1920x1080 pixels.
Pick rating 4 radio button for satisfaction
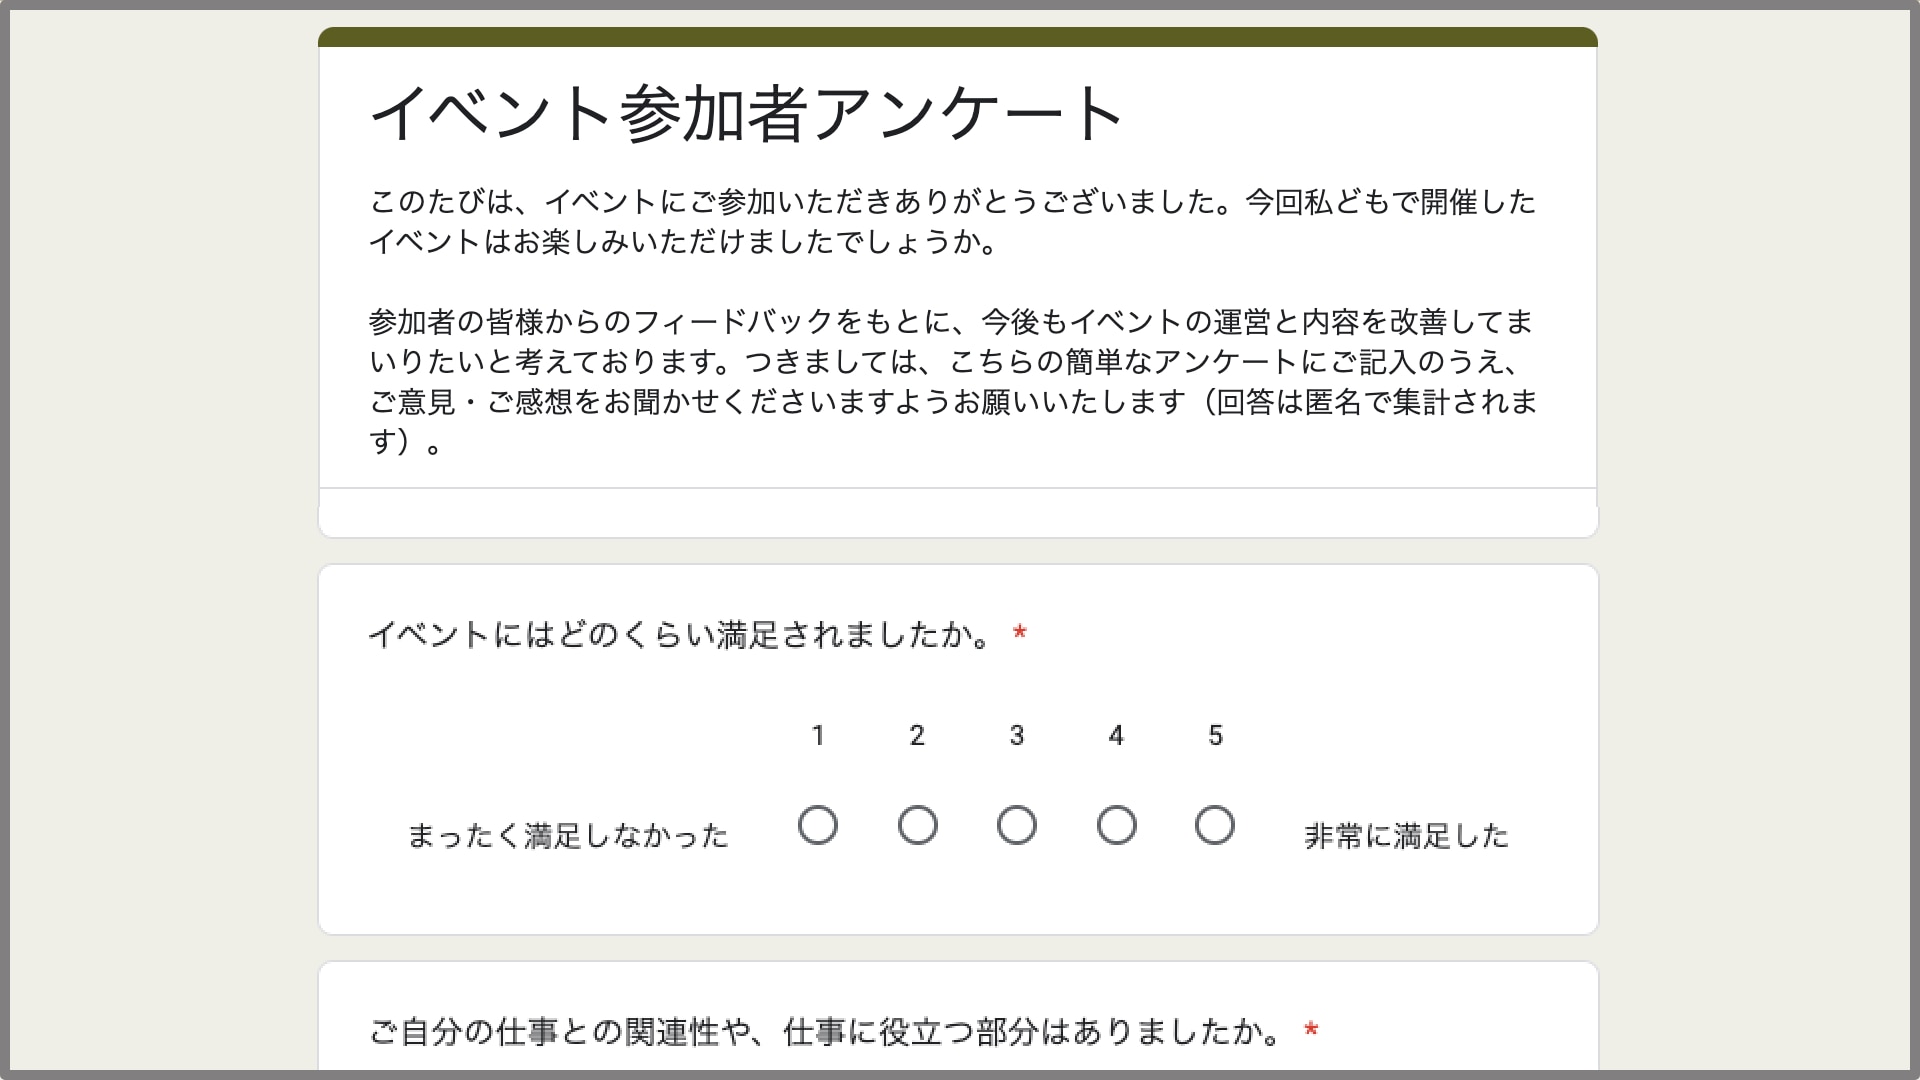1116,826
